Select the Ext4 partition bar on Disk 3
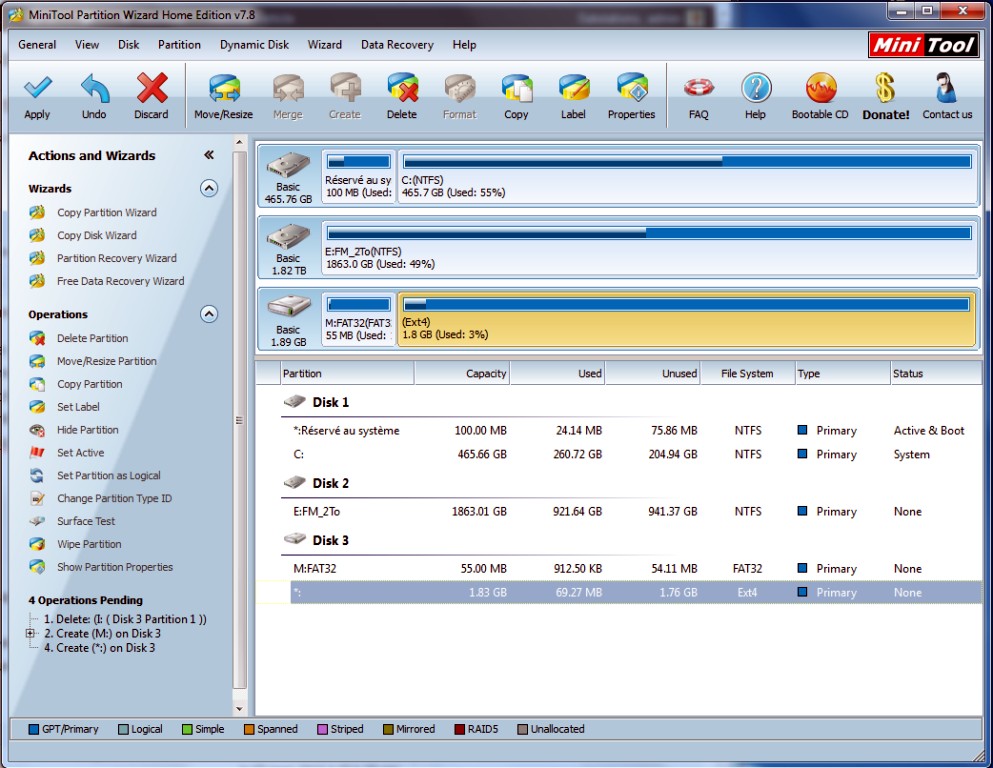The image size is (993, 768). click(686, 319)
